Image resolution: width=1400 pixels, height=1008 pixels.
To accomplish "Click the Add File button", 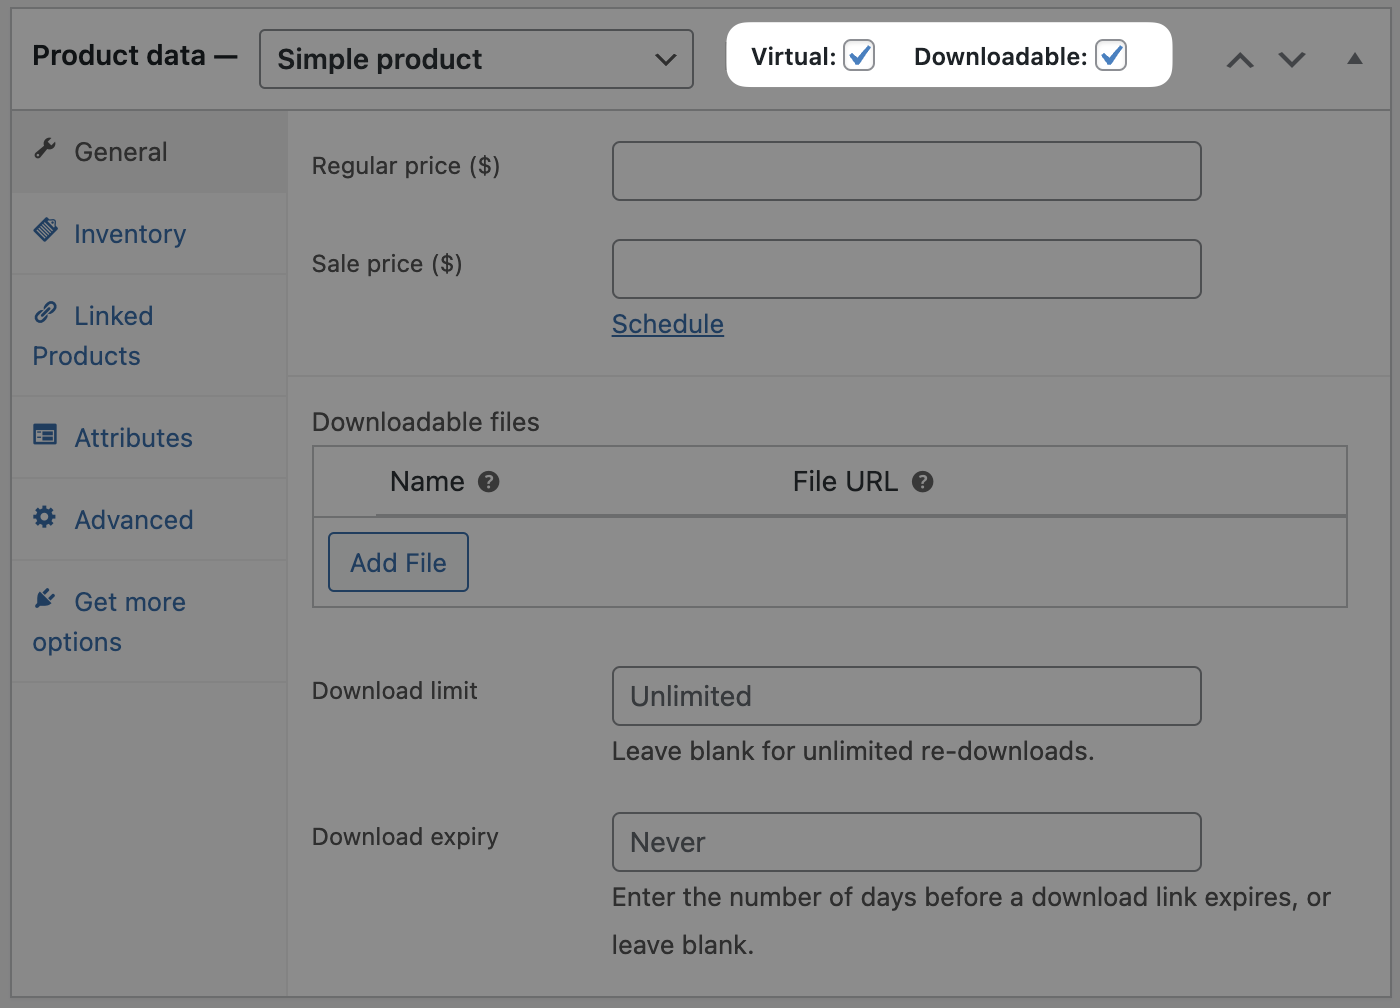I will (398, 562).
